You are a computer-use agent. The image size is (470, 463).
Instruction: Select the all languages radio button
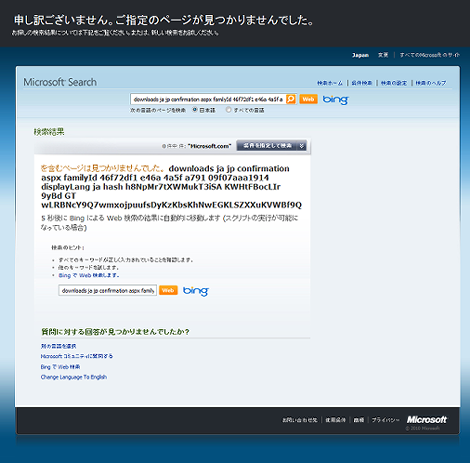pos(228,110)
